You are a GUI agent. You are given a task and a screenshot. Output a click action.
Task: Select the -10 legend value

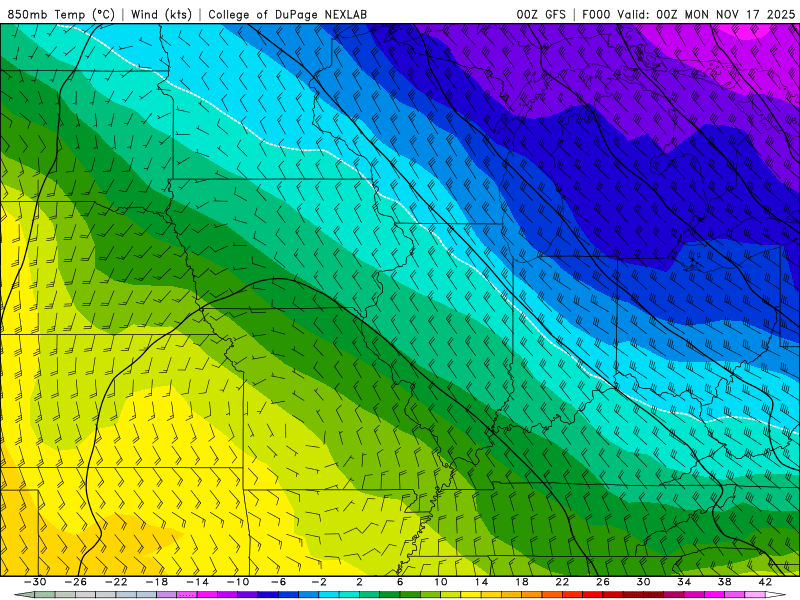point(238,582)
